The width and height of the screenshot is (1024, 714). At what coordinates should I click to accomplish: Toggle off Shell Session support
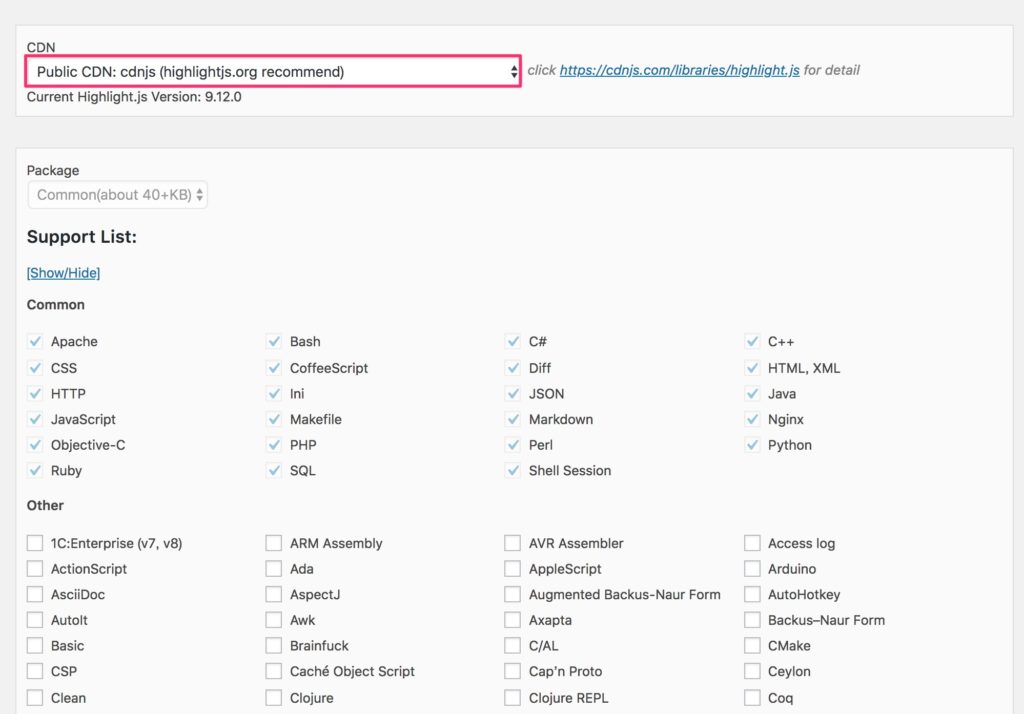pos(513,470)
